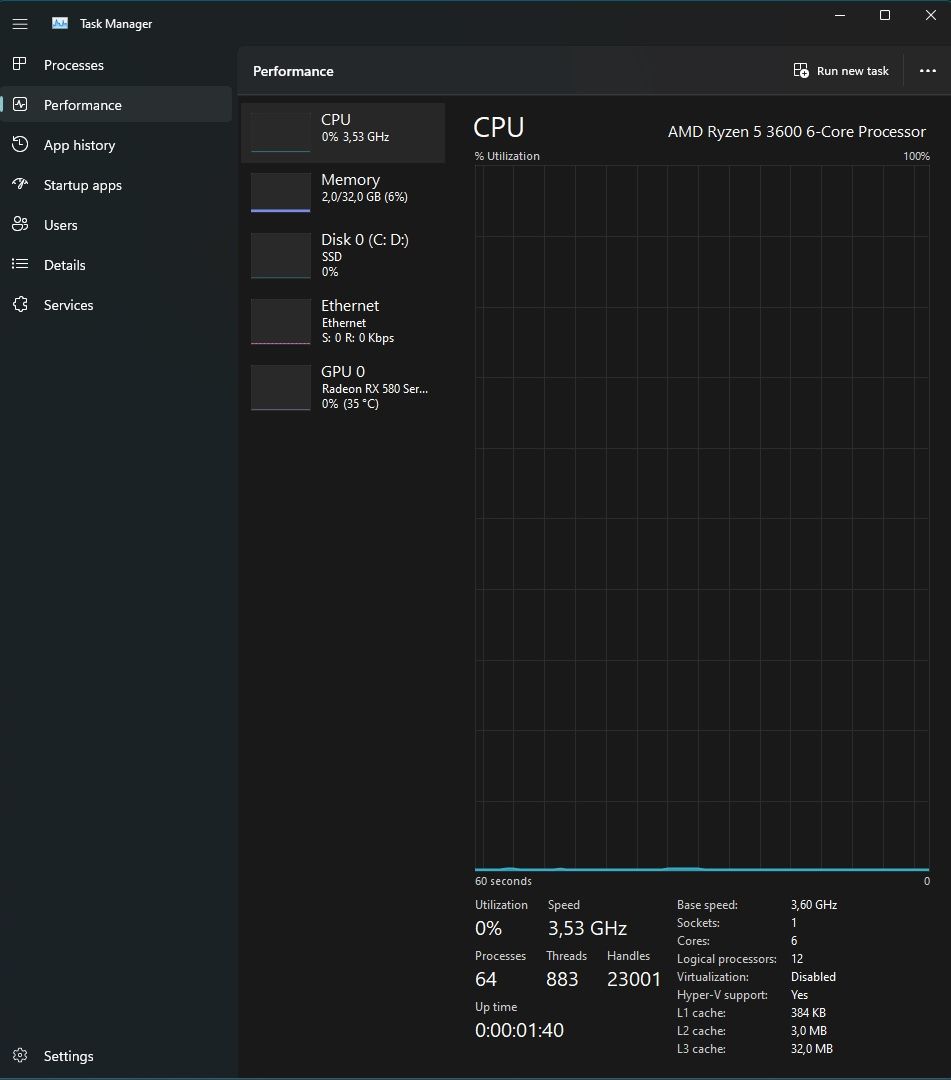Open the Startup apps page
This screenshot has width=951, height=1080.
pos(83,185)
